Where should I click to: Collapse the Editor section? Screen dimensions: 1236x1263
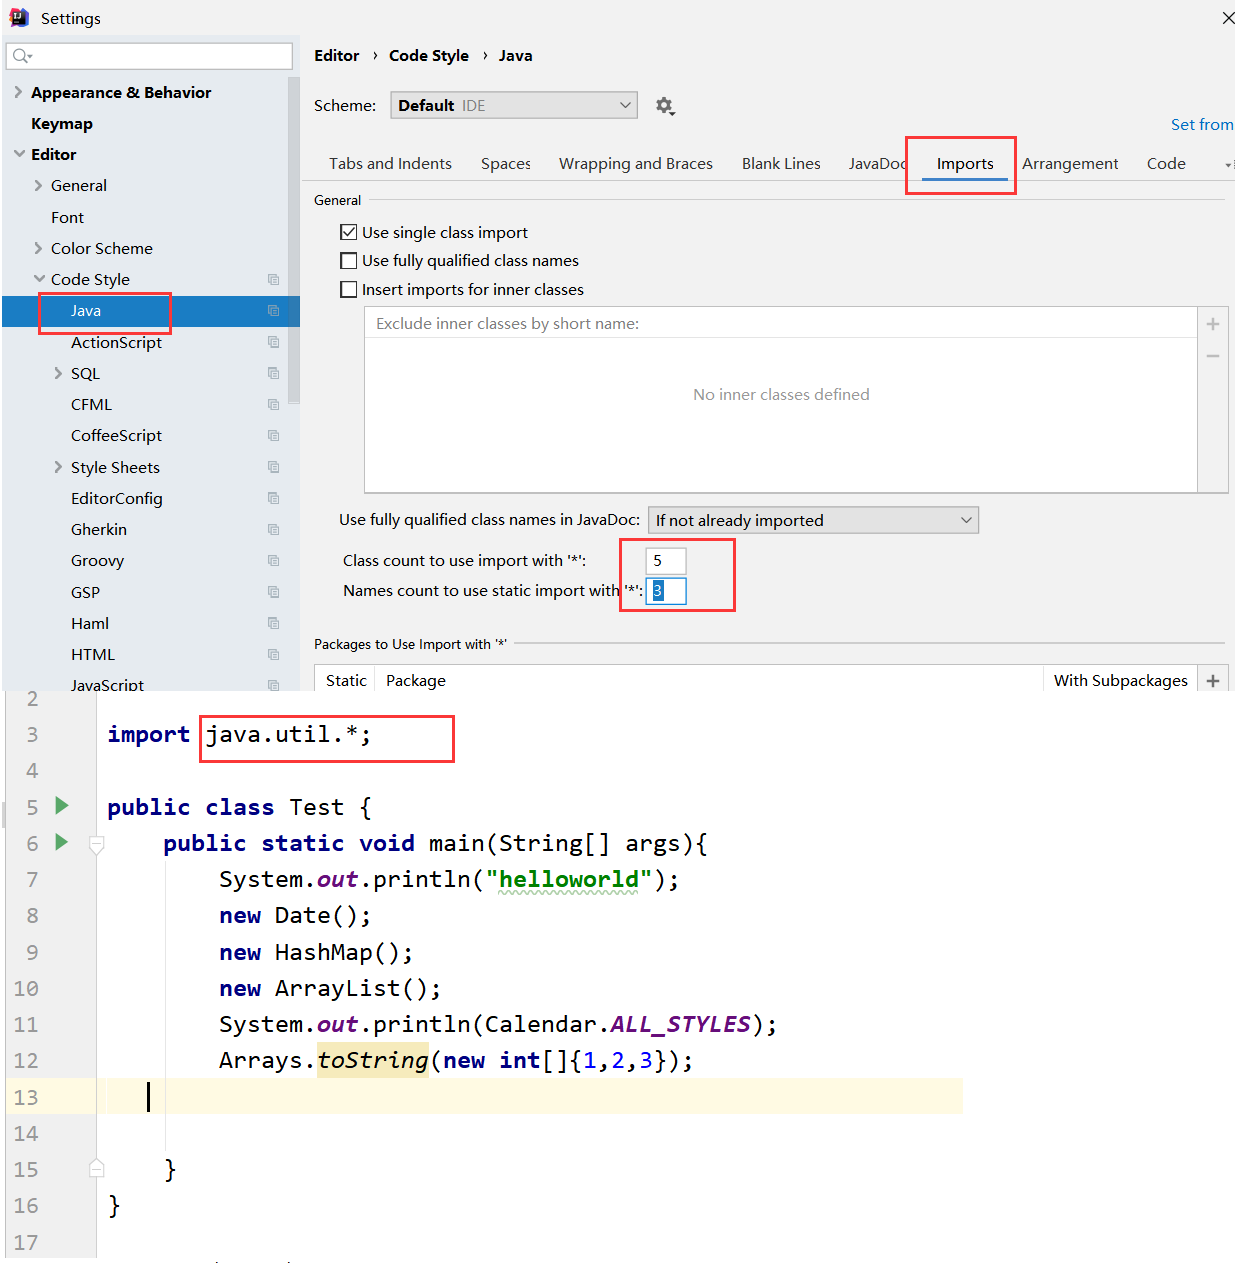[19, 154]
